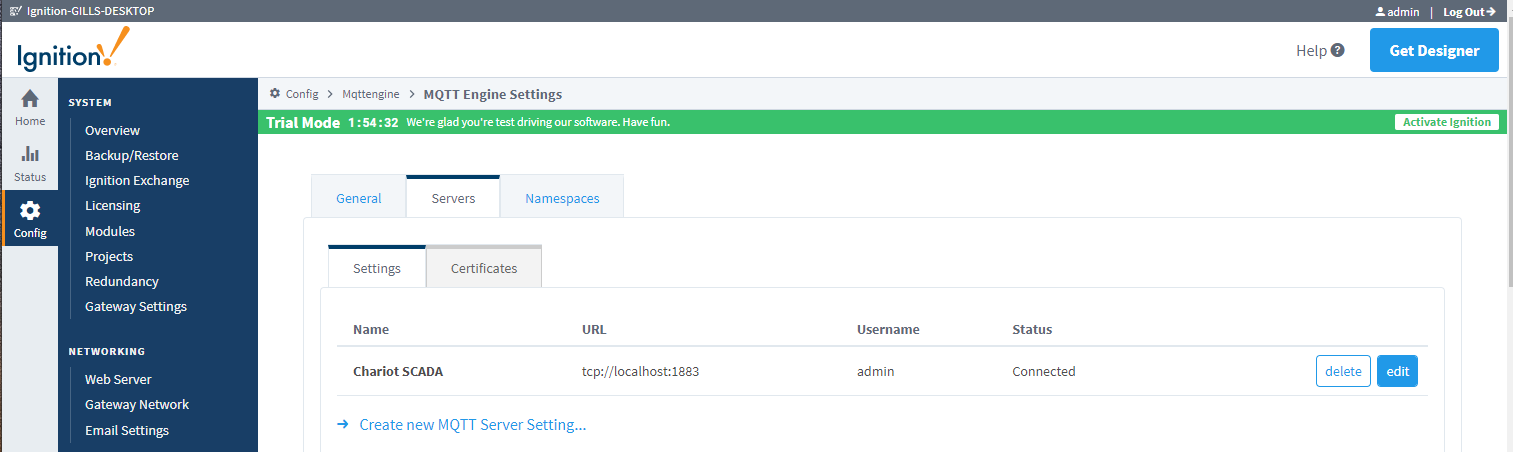Switch to the General tab

pos(359,198)
